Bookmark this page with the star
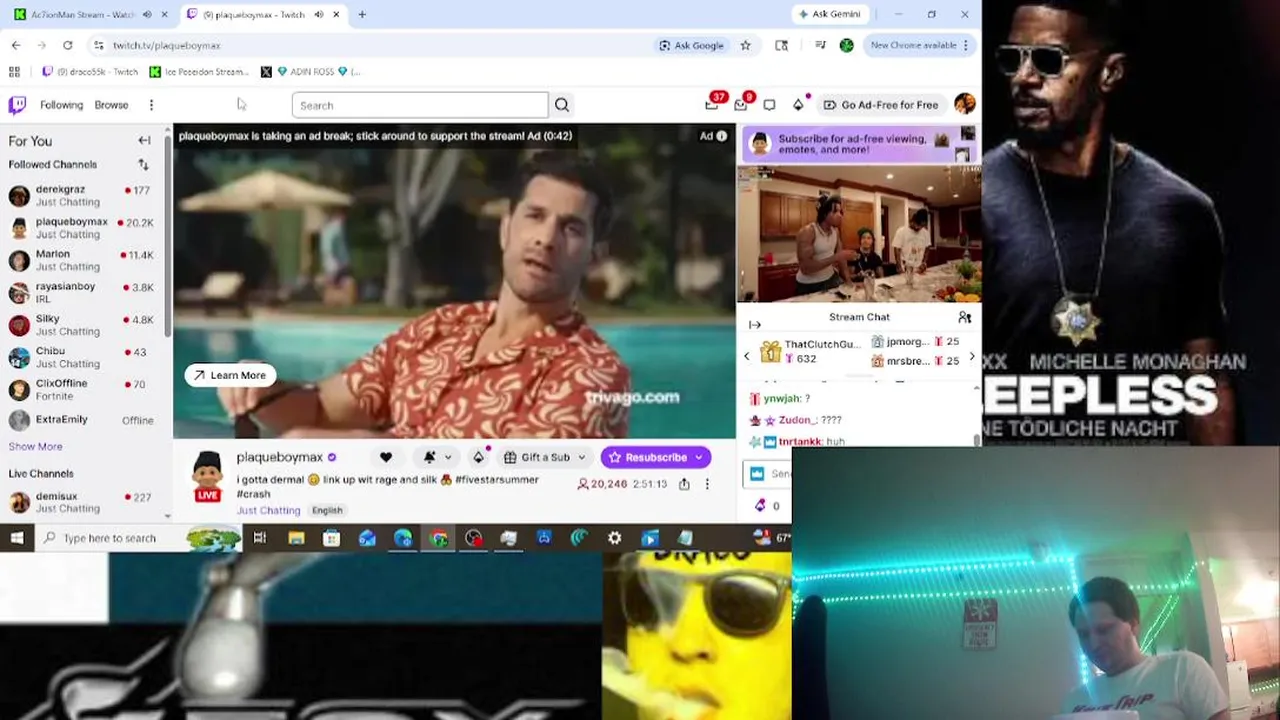Image resolution: width=1280 pixels, height=720 pixels. point(745,45)
